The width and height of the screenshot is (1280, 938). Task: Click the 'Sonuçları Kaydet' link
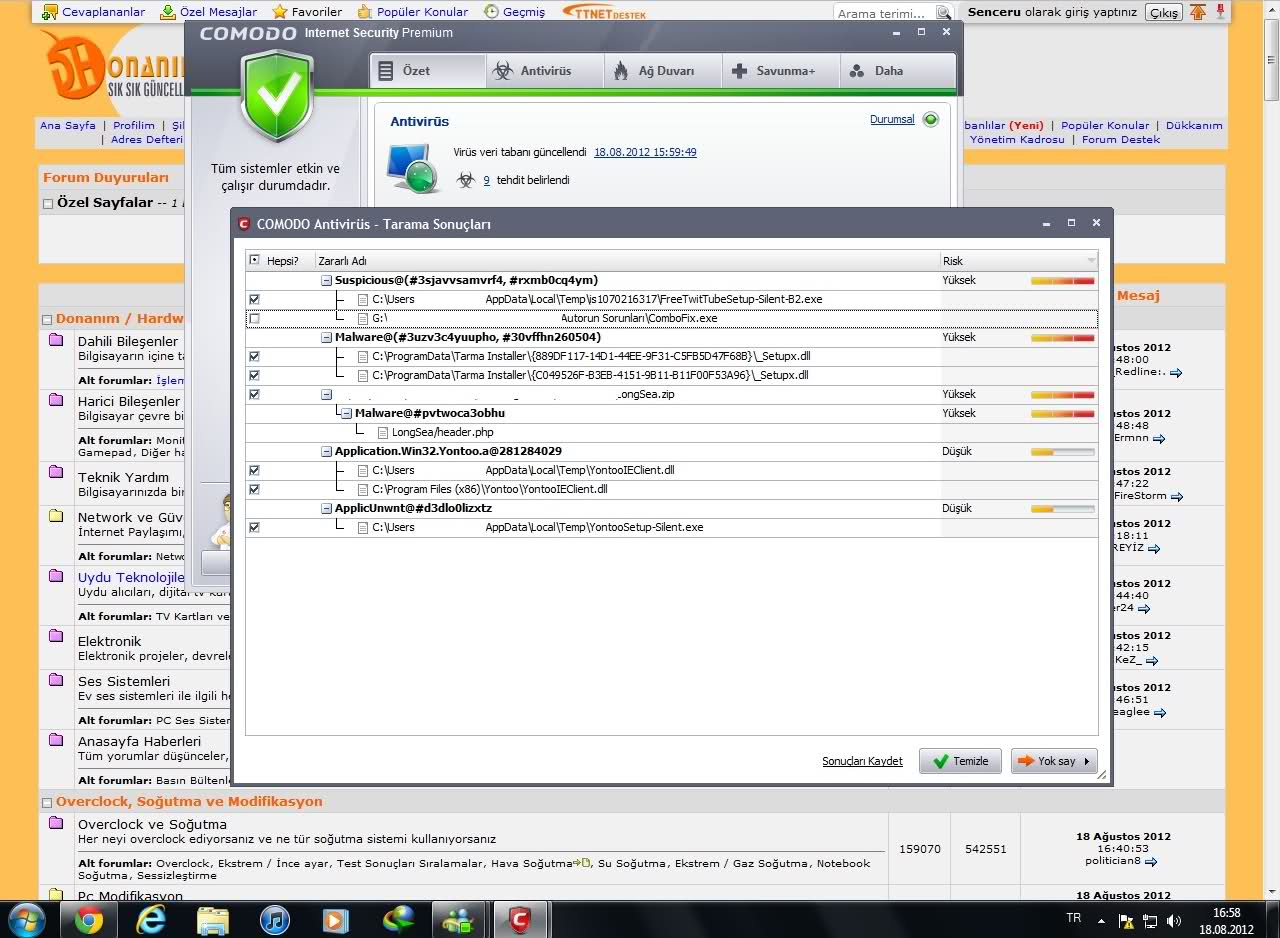tap(862, 761)
